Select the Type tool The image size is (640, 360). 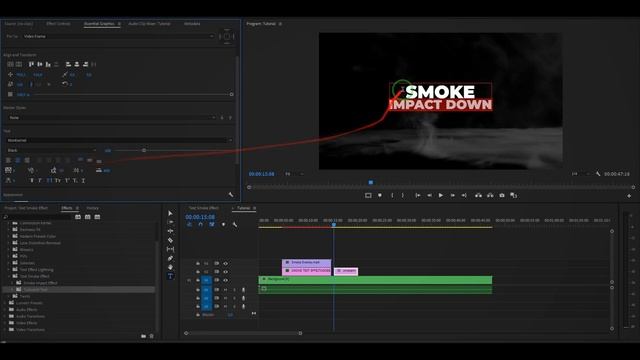[x=170, y=276]
